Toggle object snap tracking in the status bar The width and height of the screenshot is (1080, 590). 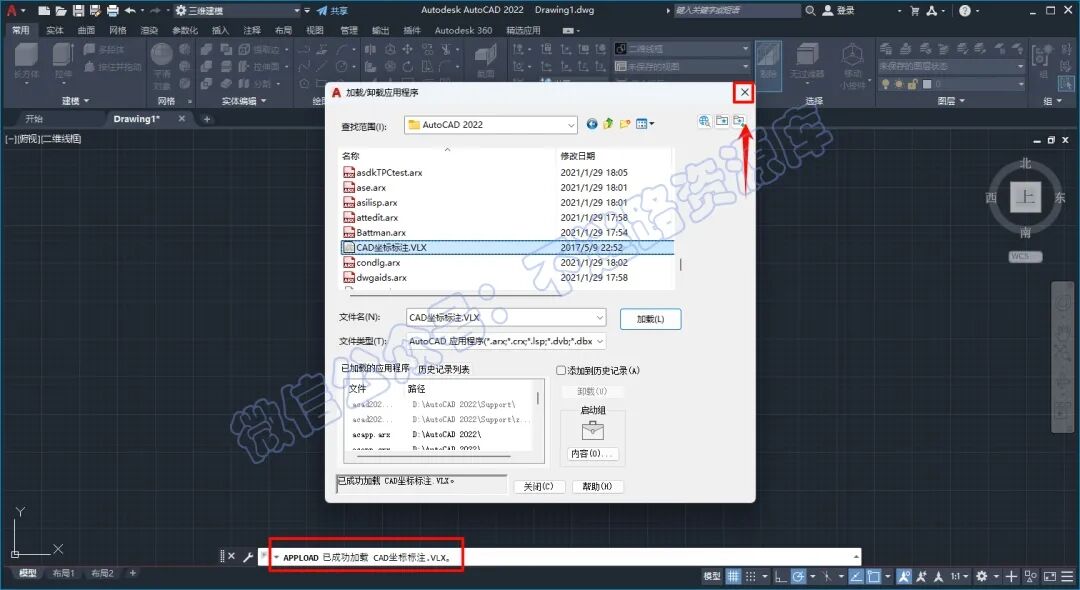click(x=856, y=576)
